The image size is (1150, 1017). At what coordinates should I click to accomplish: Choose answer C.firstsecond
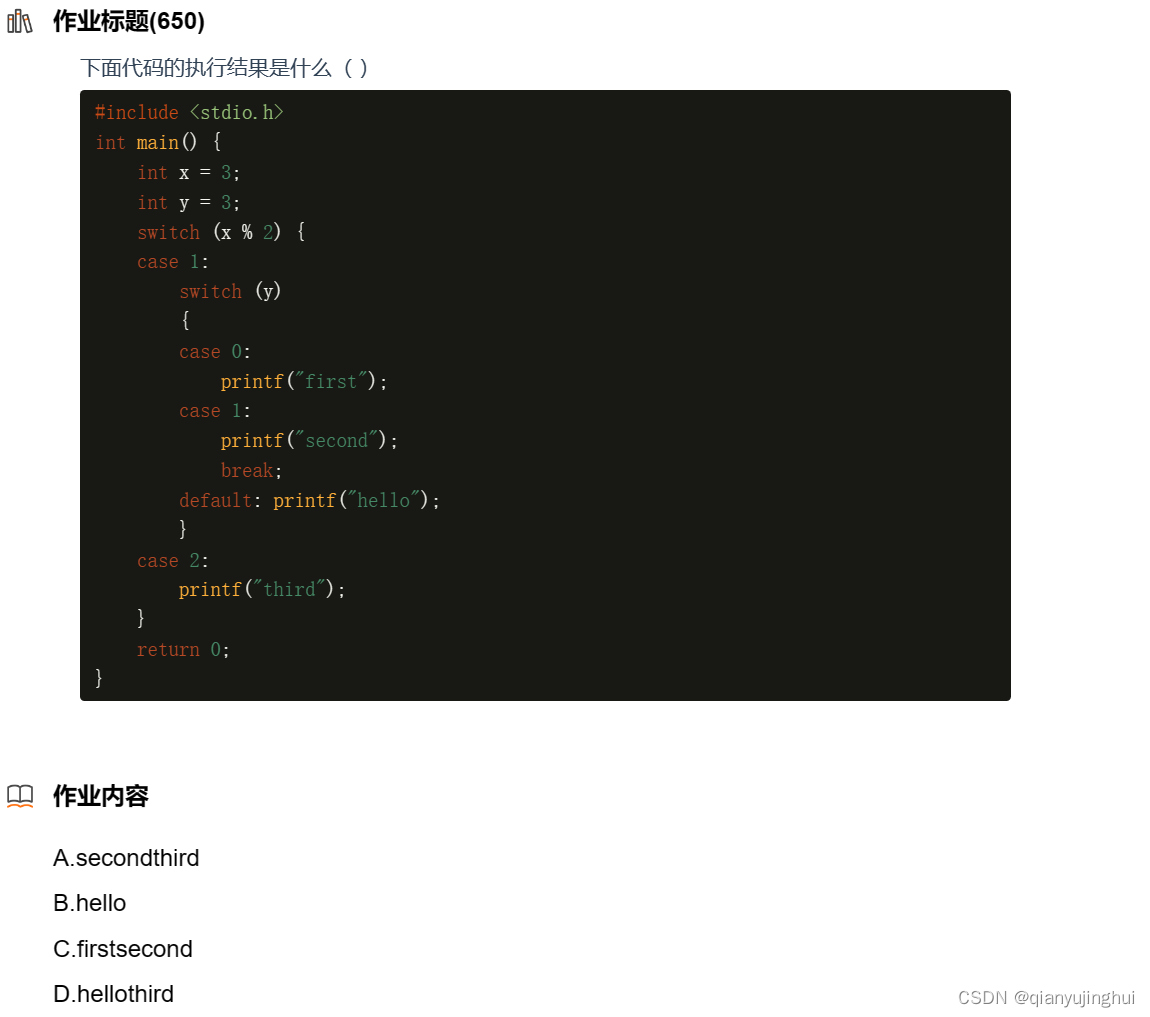tap(122, 949)
